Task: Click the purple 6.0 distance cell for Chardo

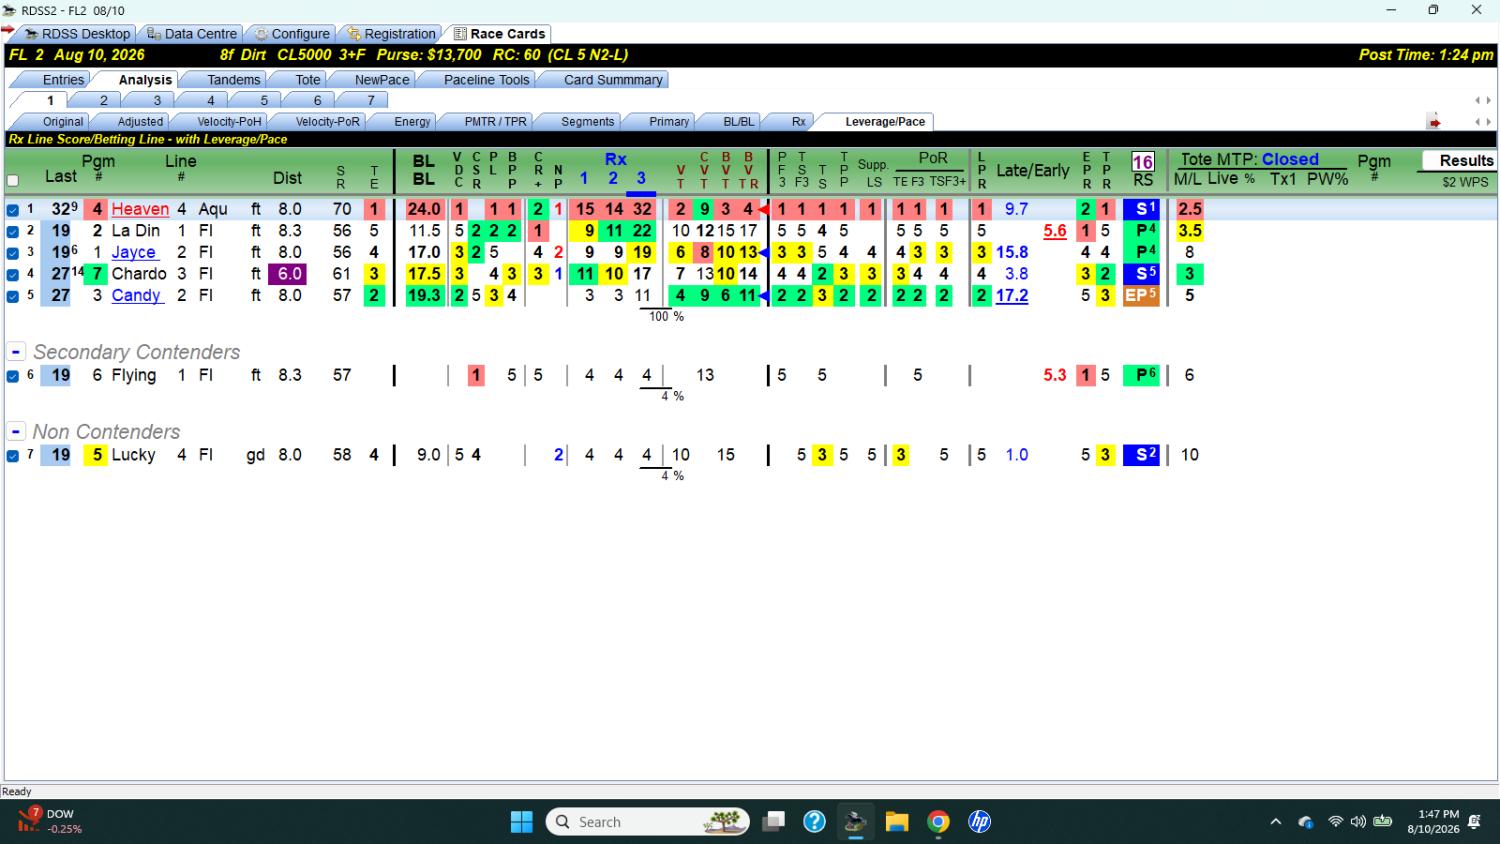Action: 287,273
